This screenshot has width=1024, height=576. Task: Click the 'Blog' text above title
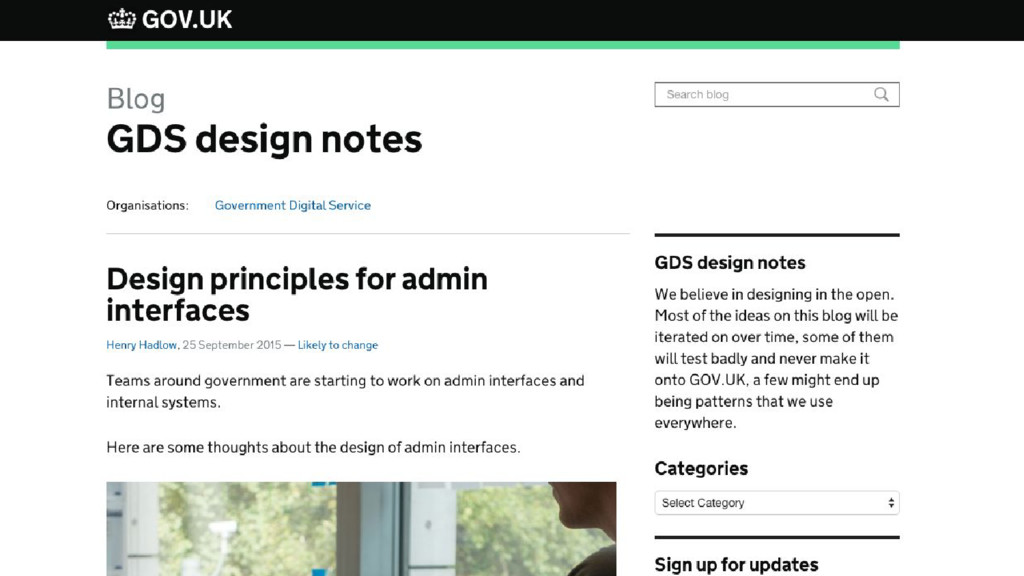tap(136, 99)
